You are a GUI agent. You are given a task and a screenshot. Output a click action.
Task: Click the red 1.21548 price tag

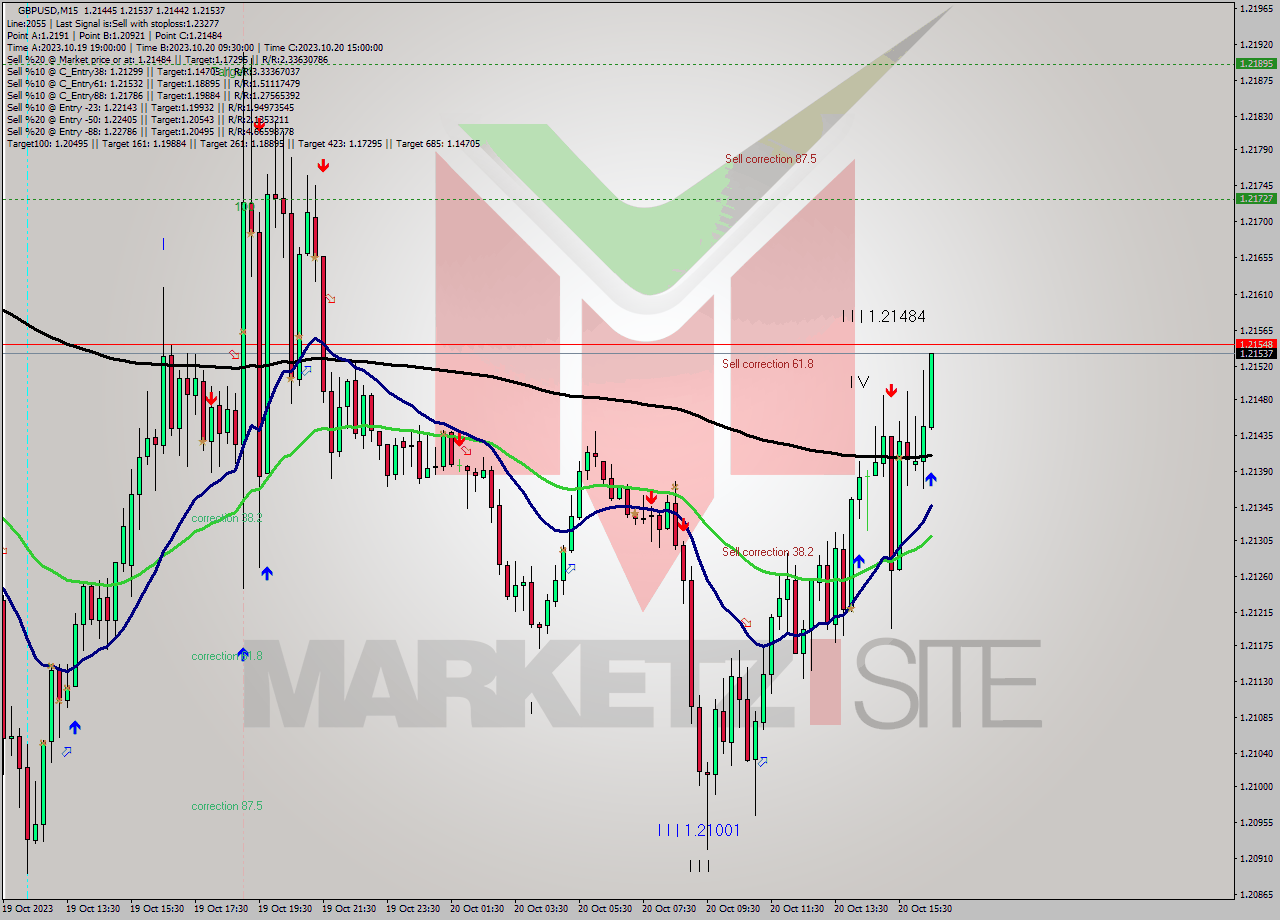coord(1256,344)
